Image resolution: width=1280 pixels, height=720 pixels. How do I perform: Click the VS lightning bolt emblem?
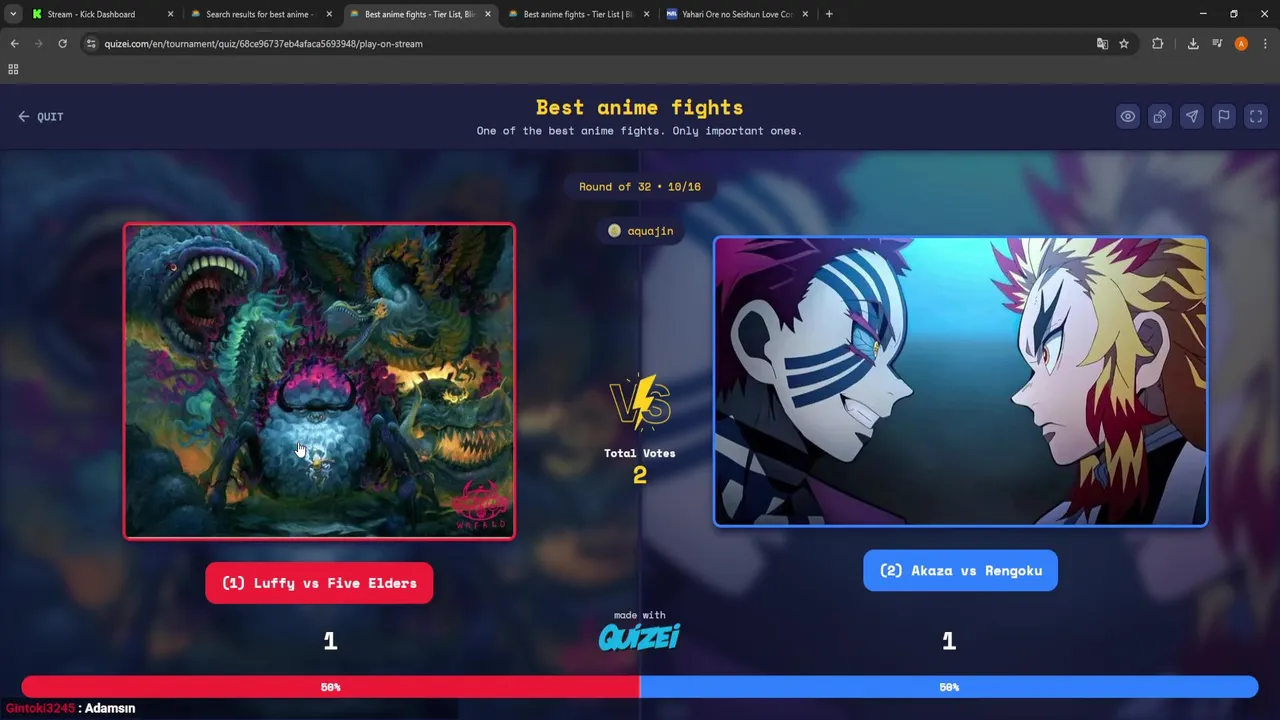(x=640, y=403)
